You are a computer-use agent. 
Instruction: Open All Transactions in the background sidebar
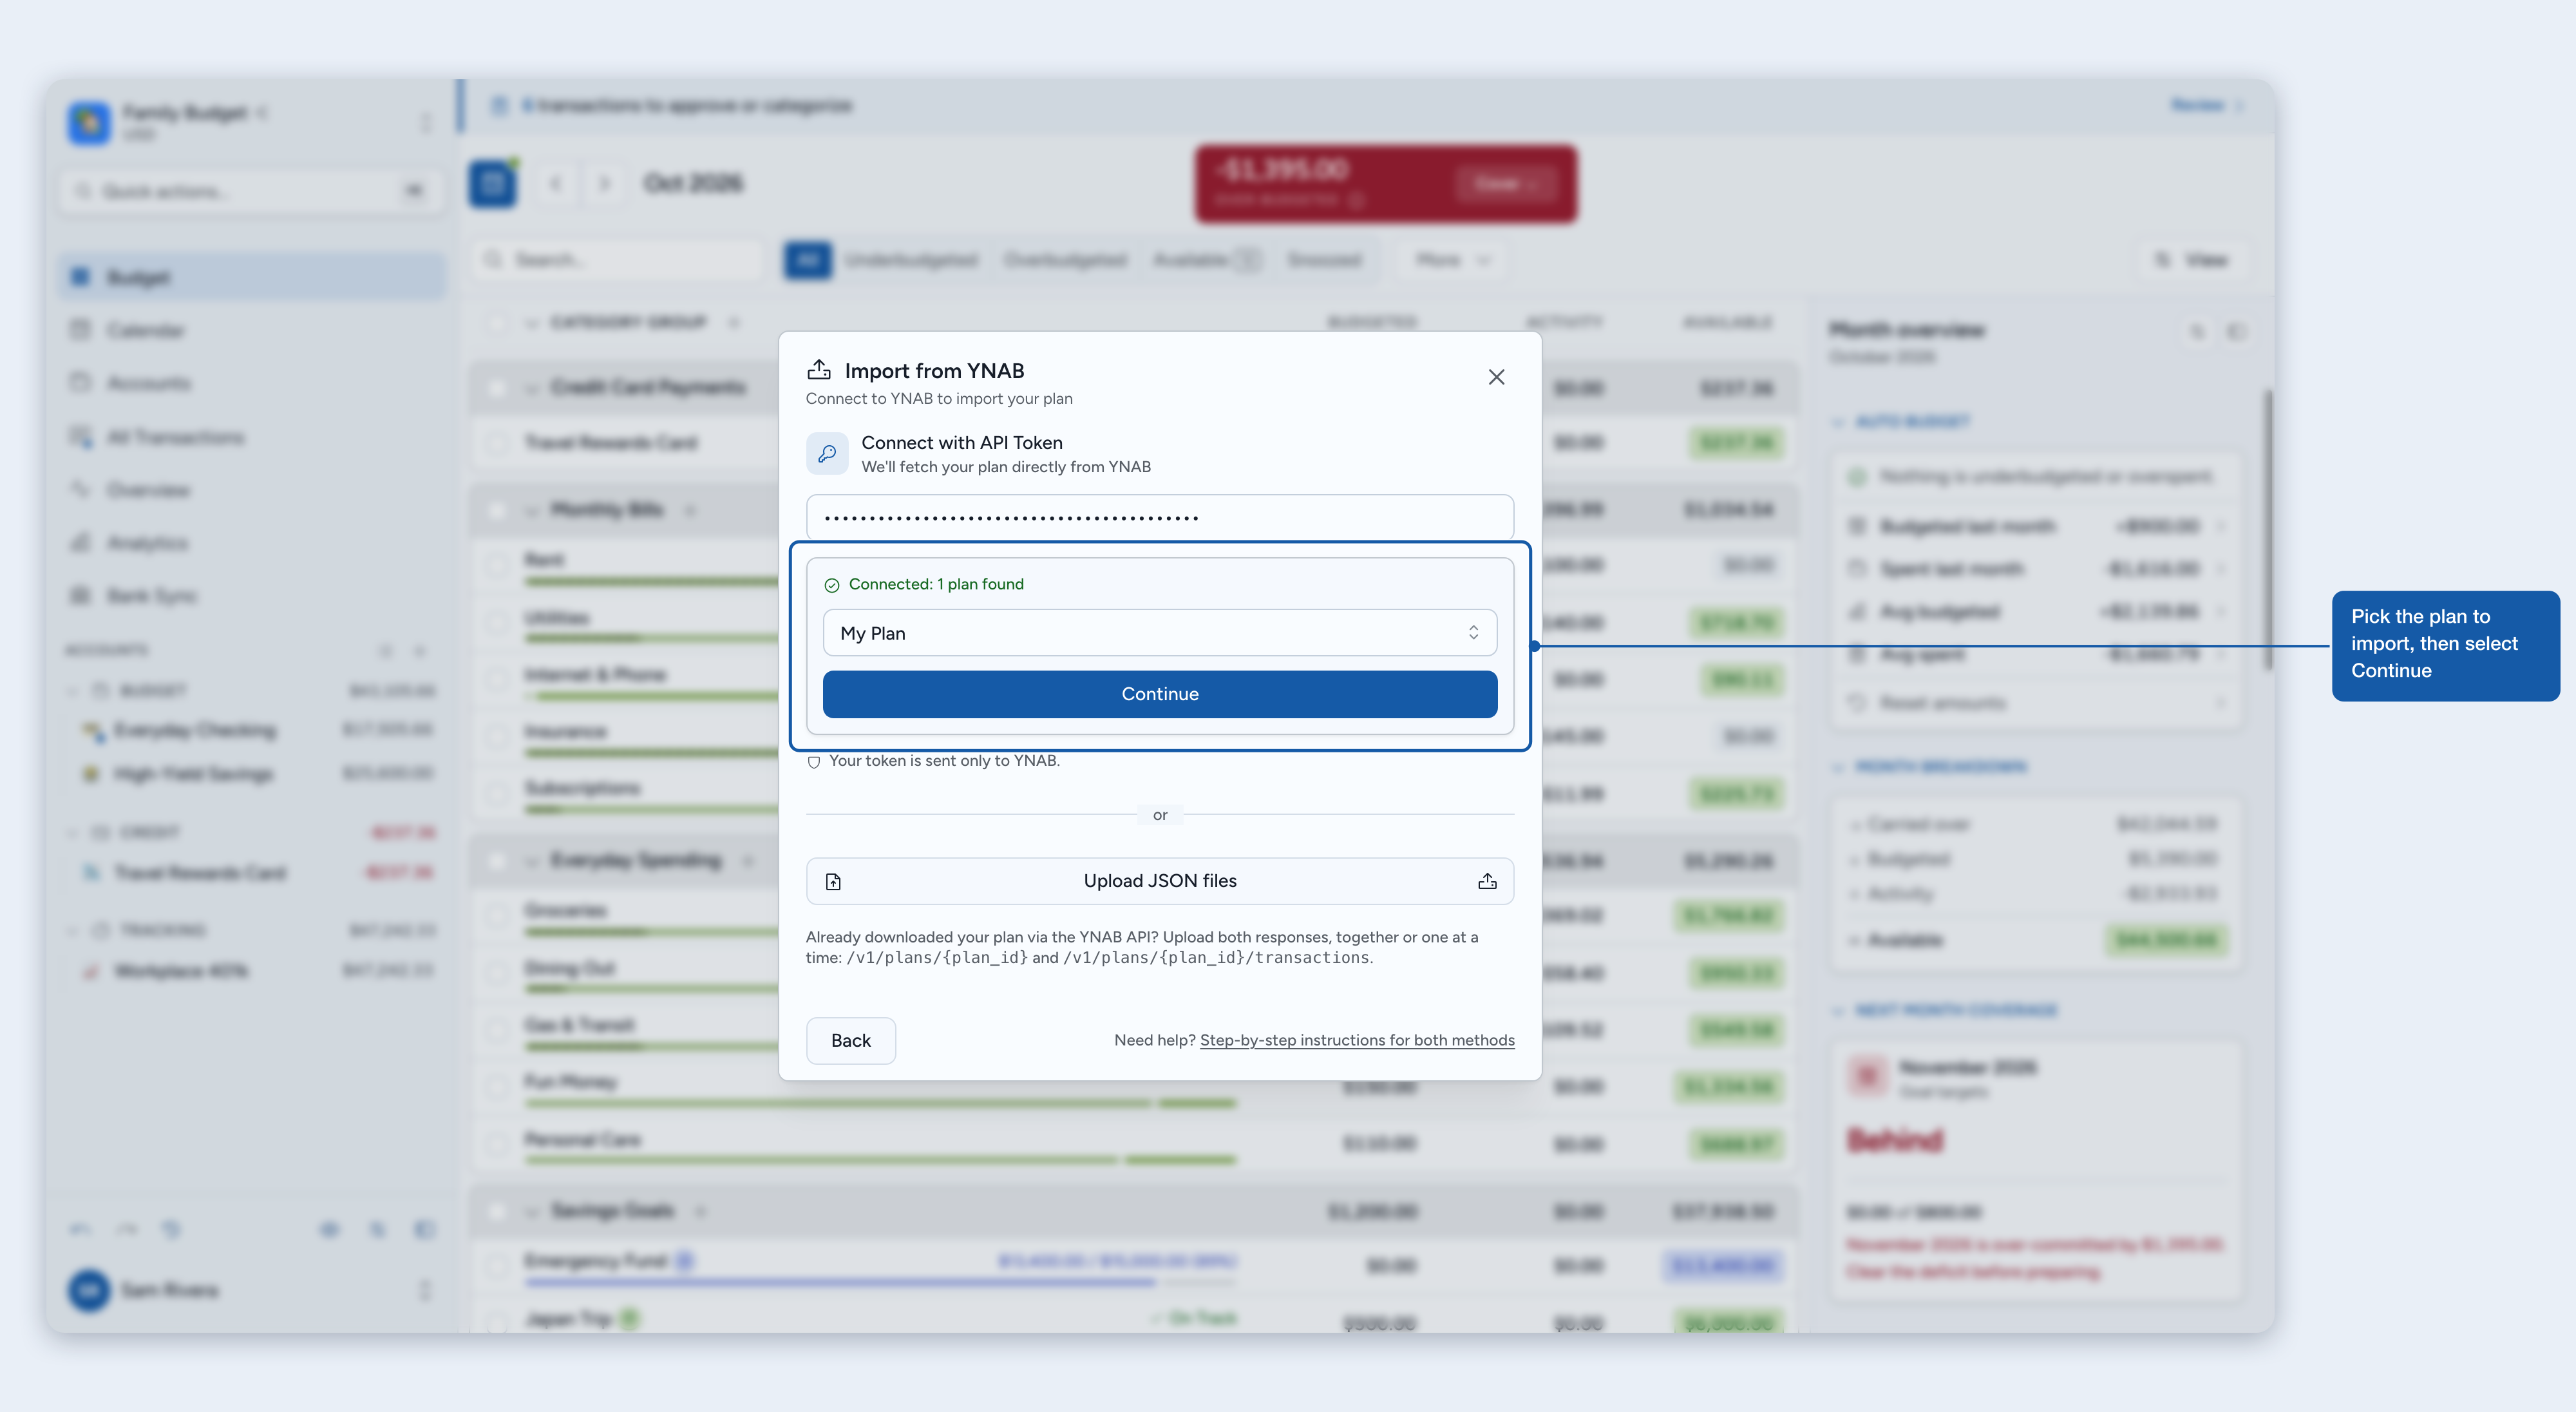(252, 437)
